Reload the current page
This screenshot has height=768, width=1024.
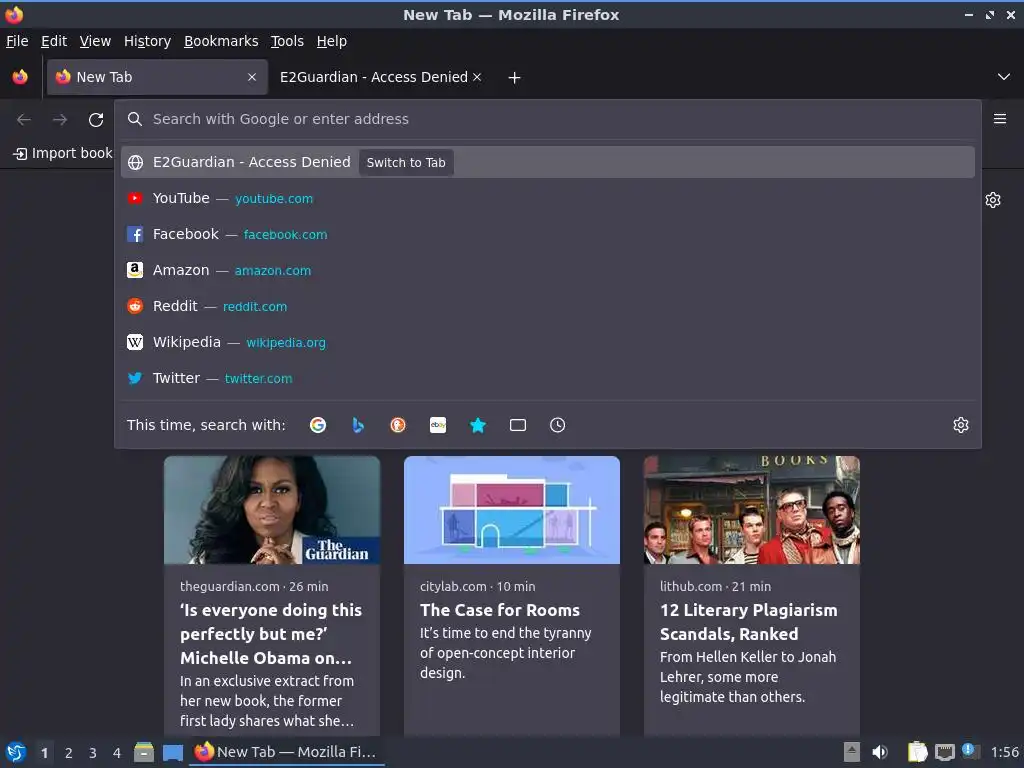point(96,120)
